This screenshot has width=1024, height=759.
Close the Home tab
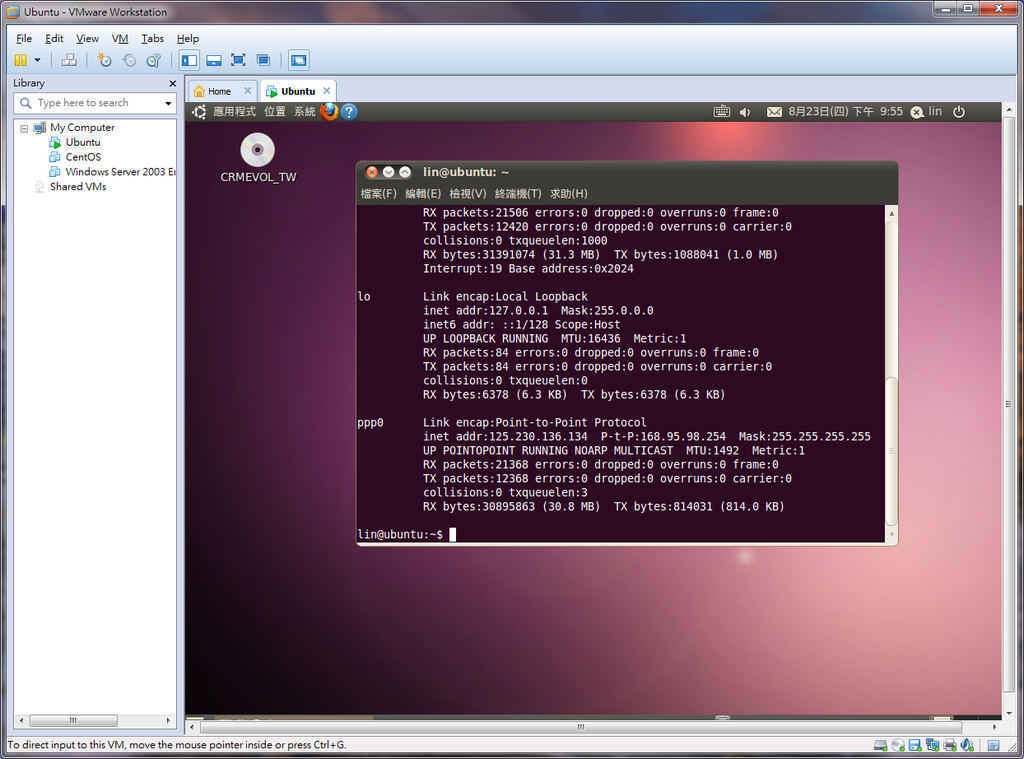[248, 91]
